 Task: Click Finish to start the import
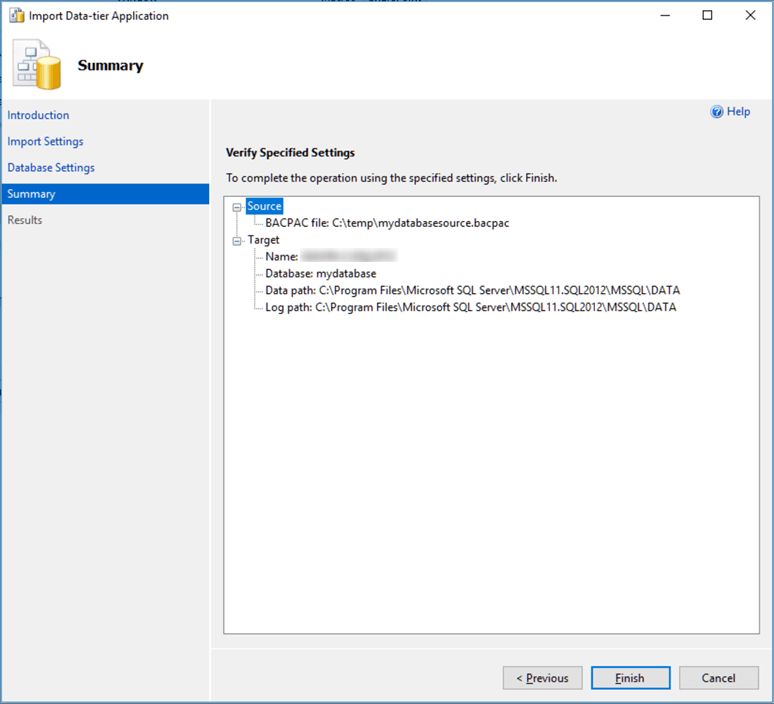(x=630, y=678)
